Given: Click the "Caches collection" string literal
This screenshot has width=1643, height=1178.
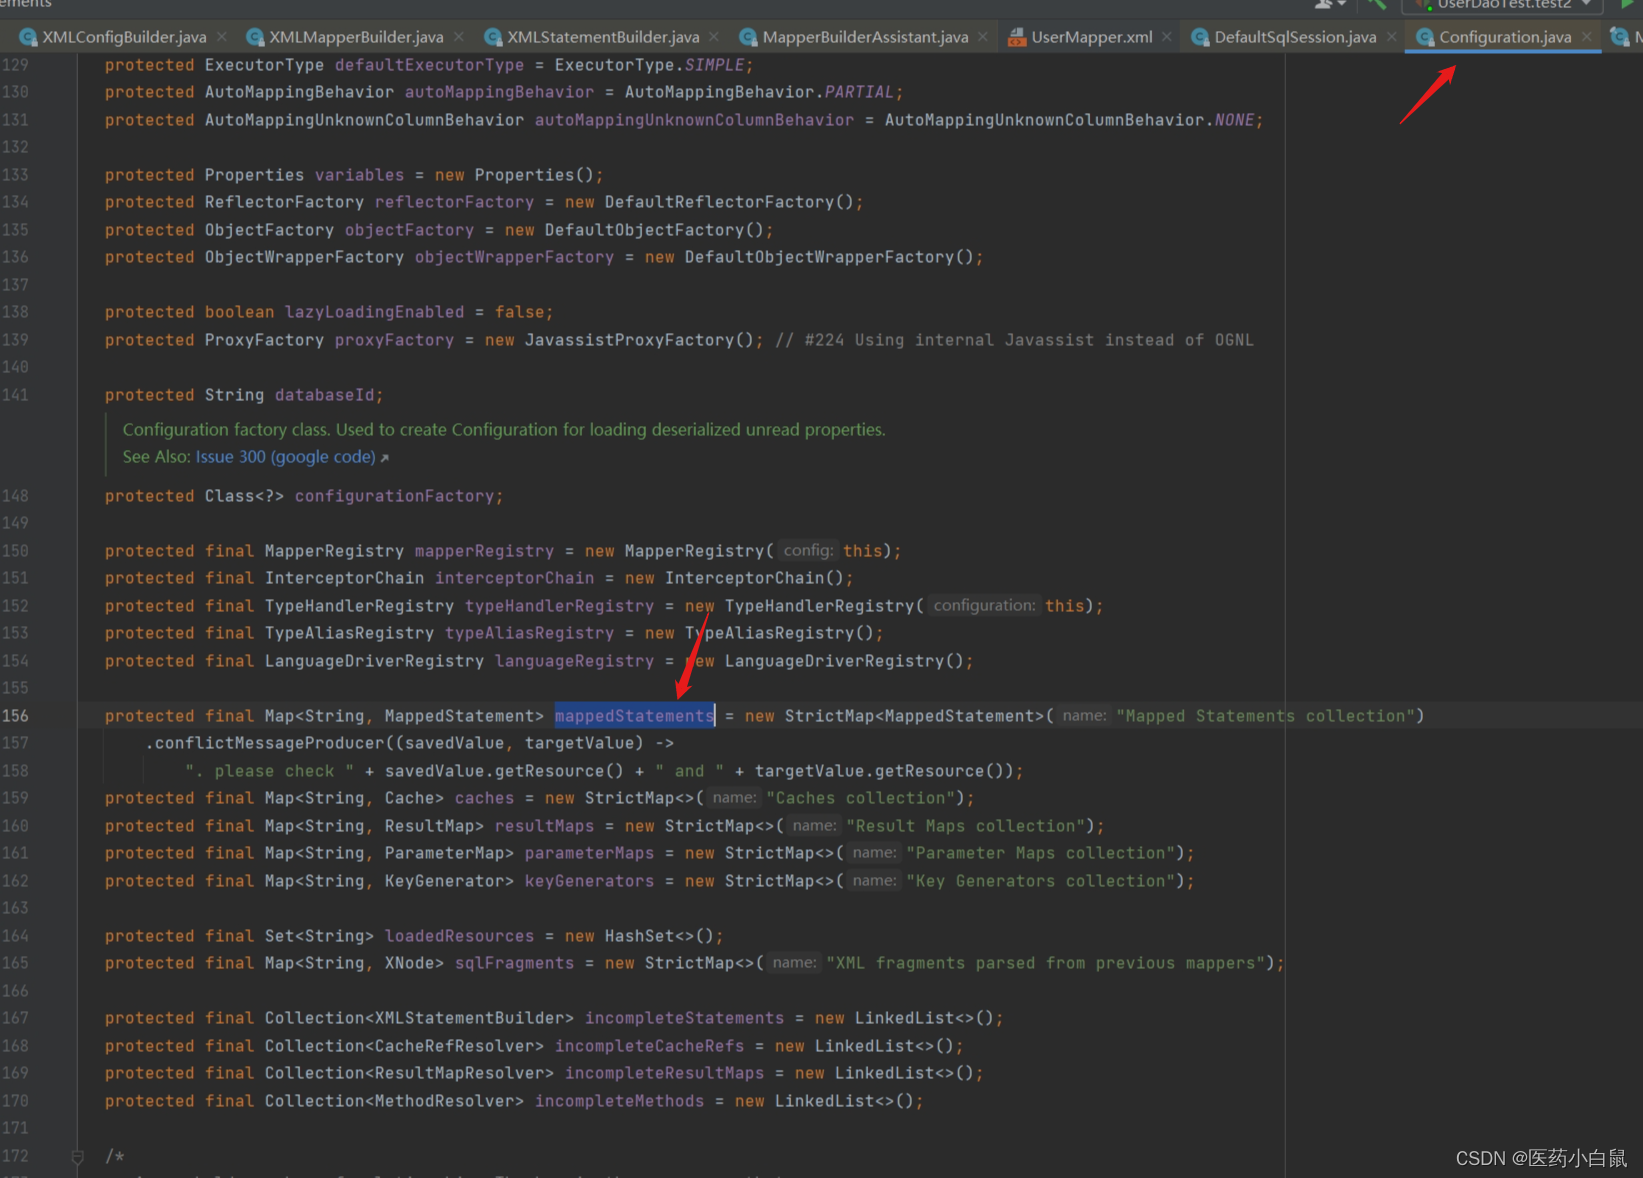Looking at the screenshot, I should pos(859,798).
